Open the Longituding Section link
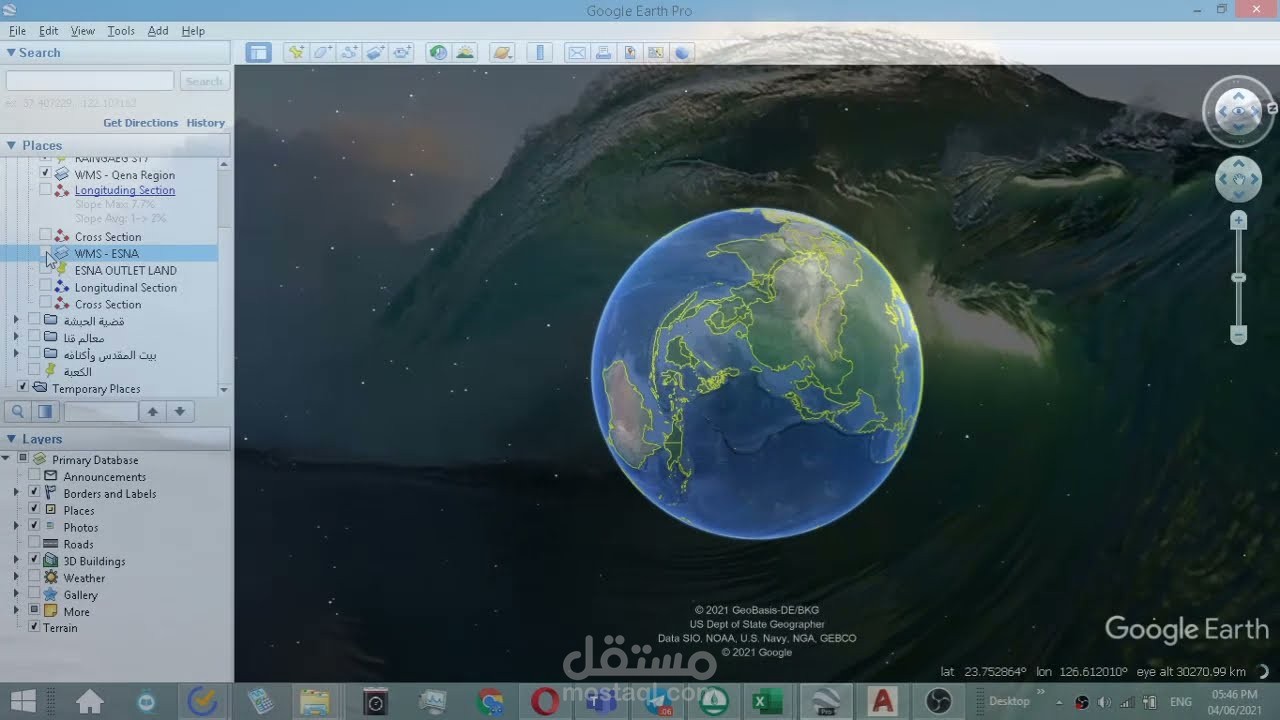Screen dimensions: 1280x720 (125, 190)
